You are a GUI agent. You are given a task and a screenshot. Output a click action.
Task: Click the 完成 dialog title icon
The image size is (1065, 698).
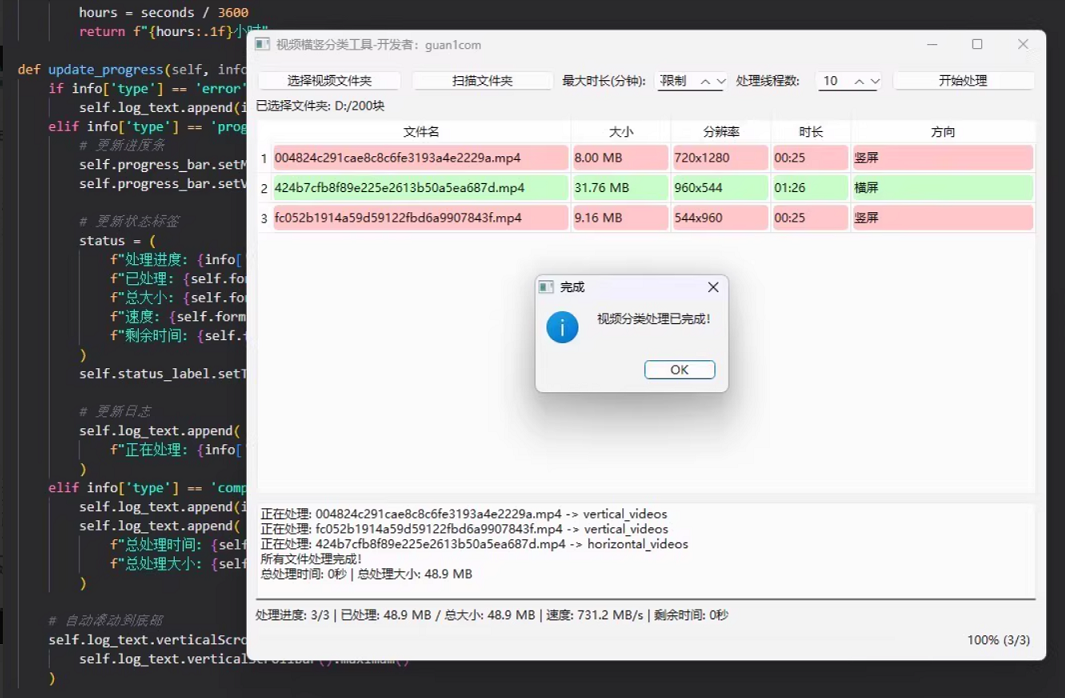(545, 287)
